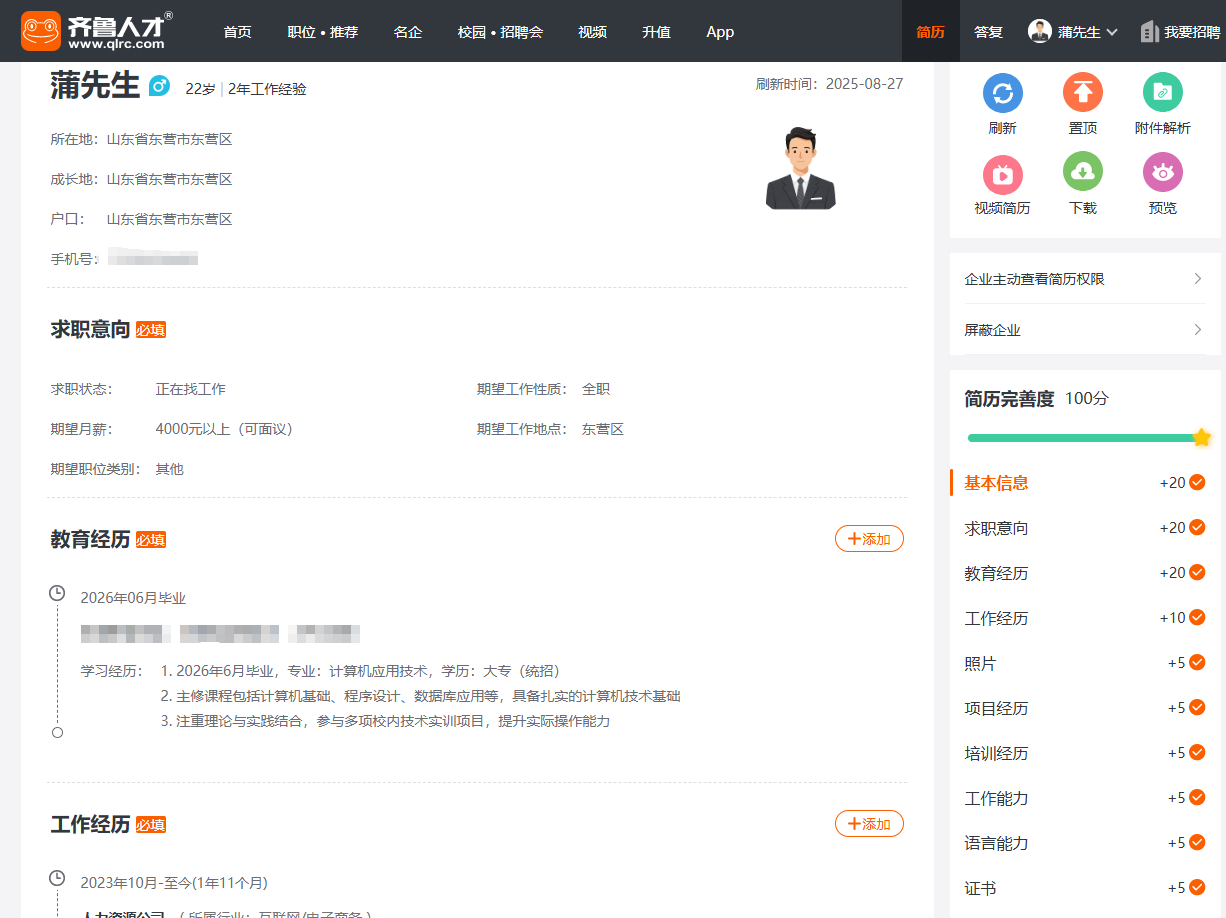
Task: Open the attachment parsing (附件解析) icon
Action: tap(1162, 93)
